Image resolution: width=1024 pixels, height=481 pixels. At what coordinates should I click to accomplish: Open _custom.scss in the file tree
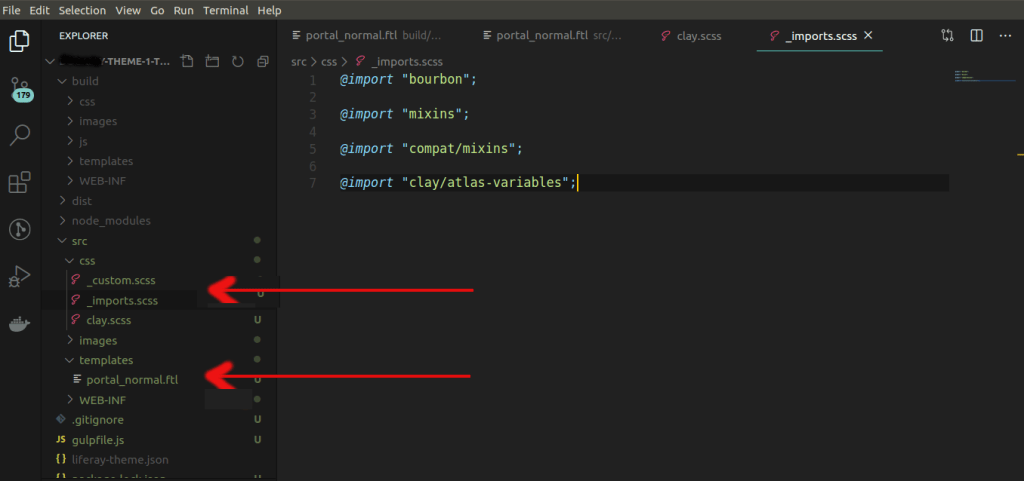pyautogui.click(x=120, y=280)
